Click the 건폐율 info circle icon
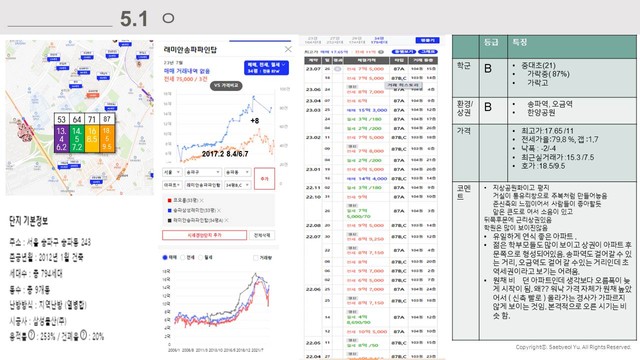640x360 pixels. [83, 336]
